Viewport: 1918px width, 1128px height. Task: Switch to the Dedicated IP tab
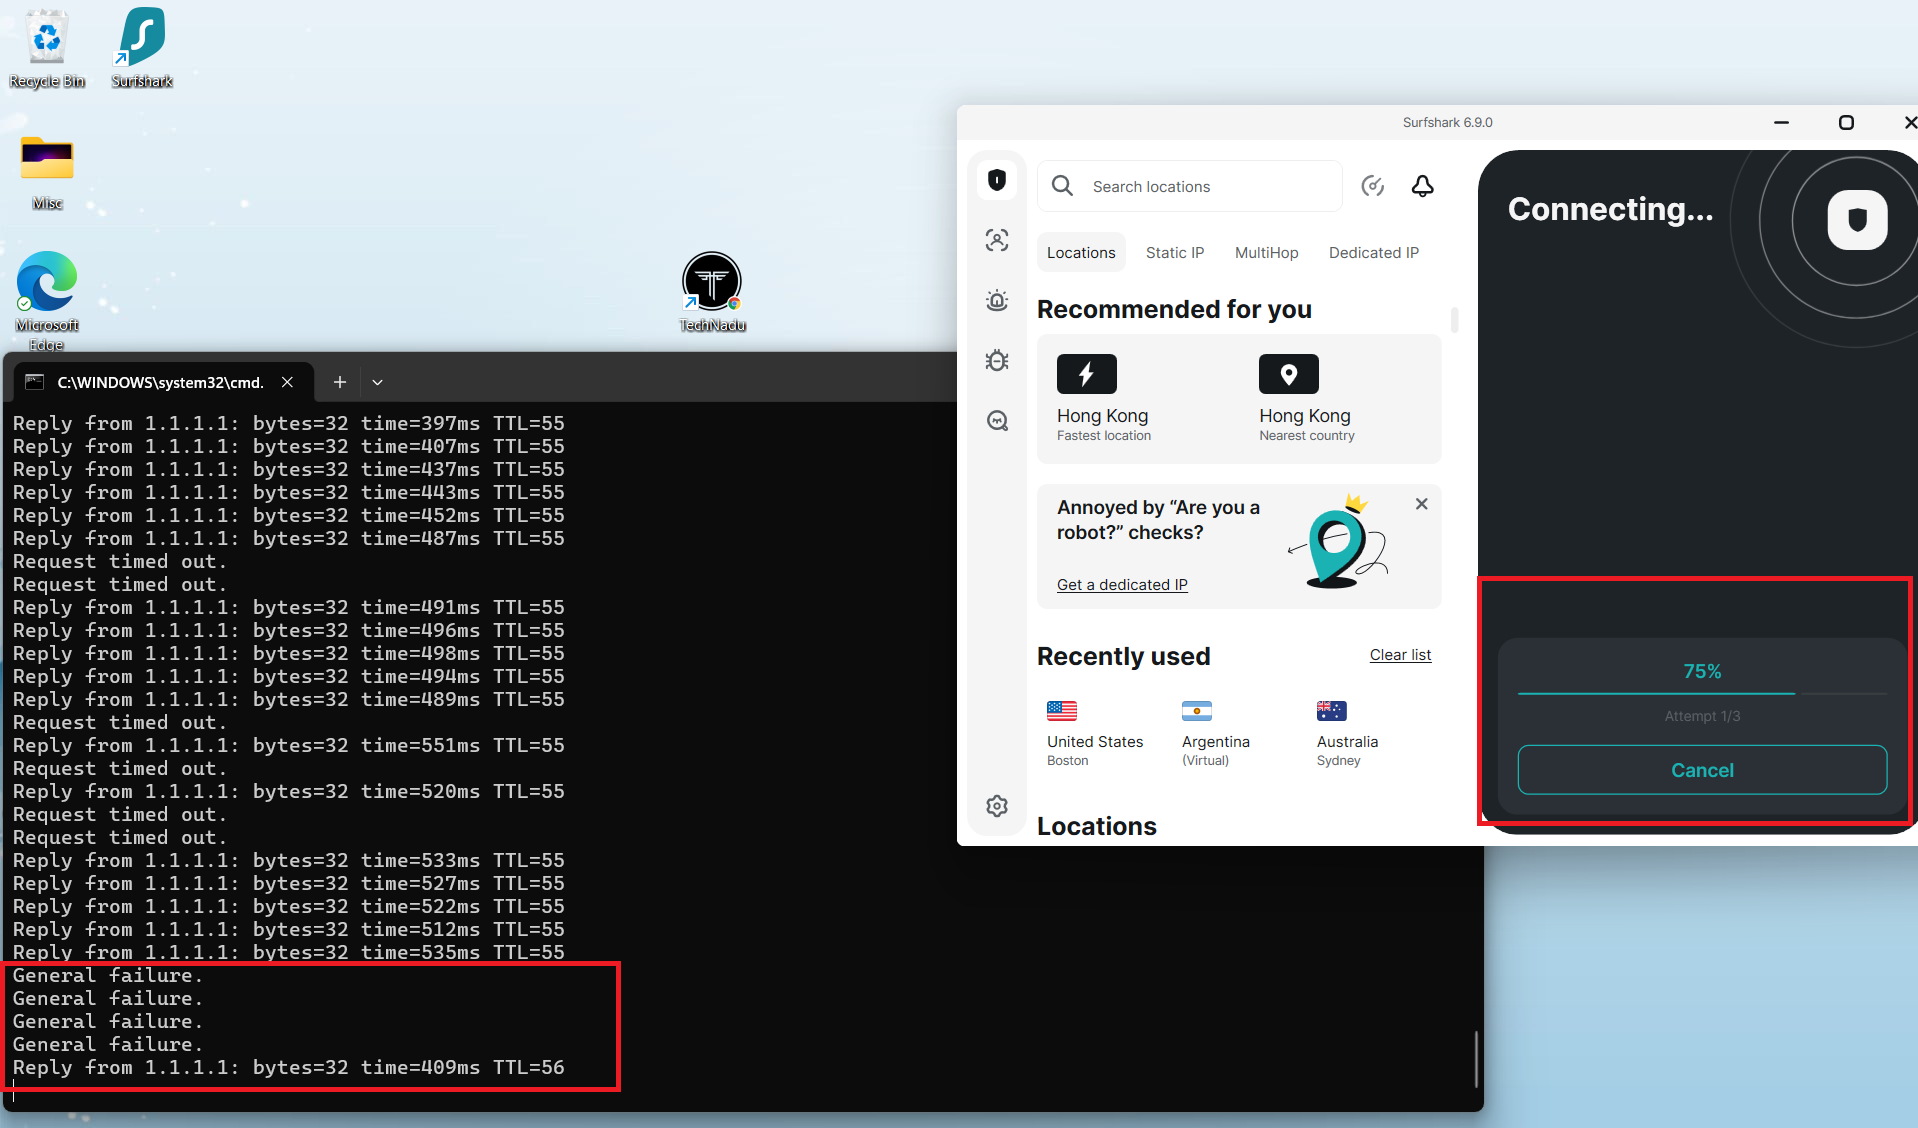click(1373, 253)
